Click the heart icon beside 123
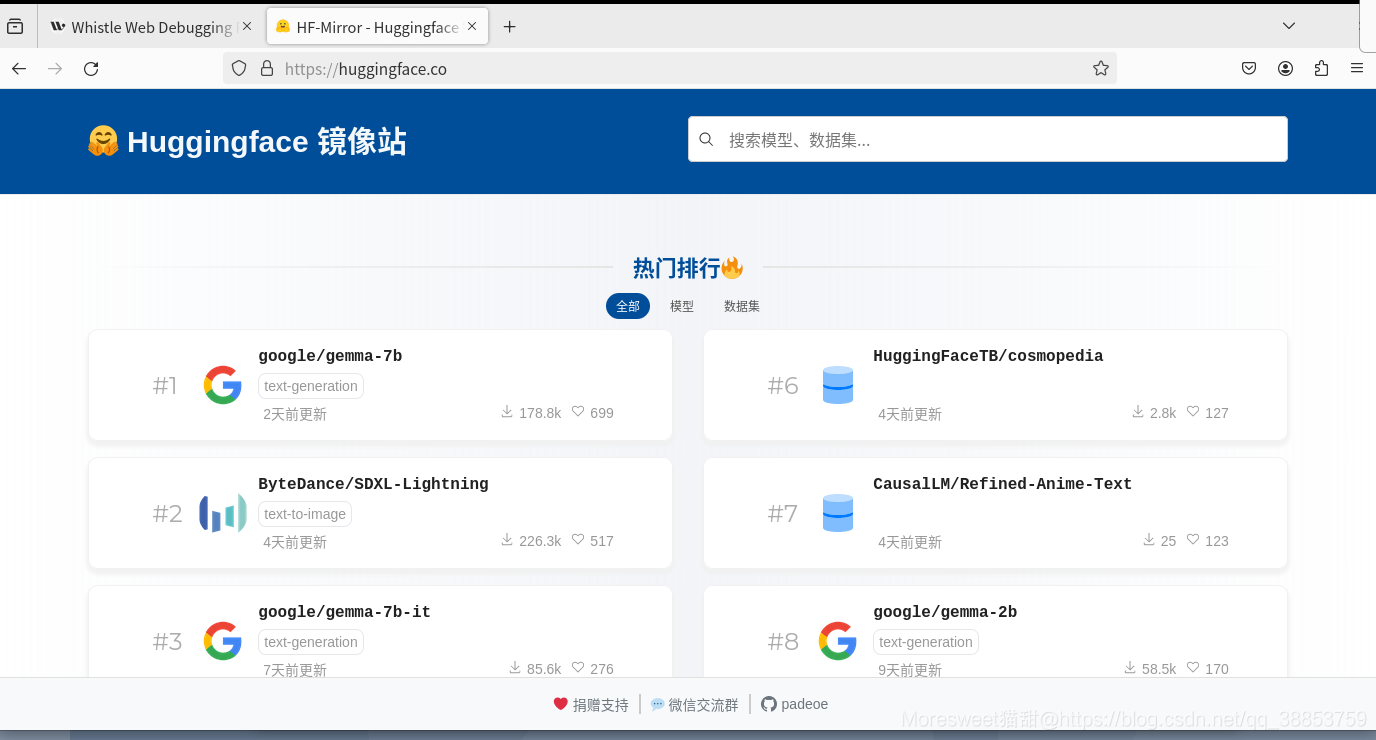The height and width of the screenshot is (740, 1376). 1193,540
